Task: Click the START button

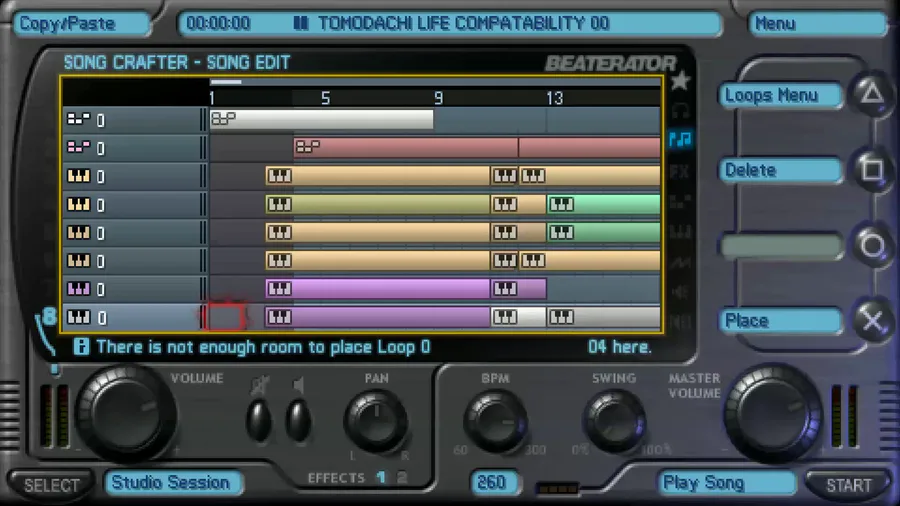Action: (x=848, y=485)
